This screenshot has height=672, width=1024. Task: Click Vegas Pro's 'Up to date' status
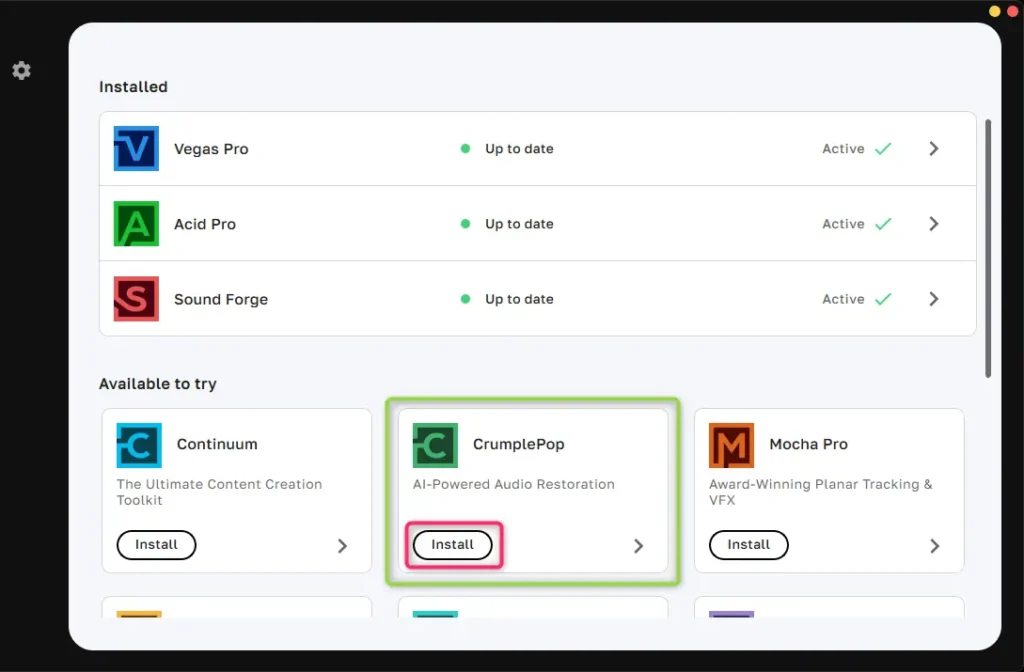click(x=519, y=149)
